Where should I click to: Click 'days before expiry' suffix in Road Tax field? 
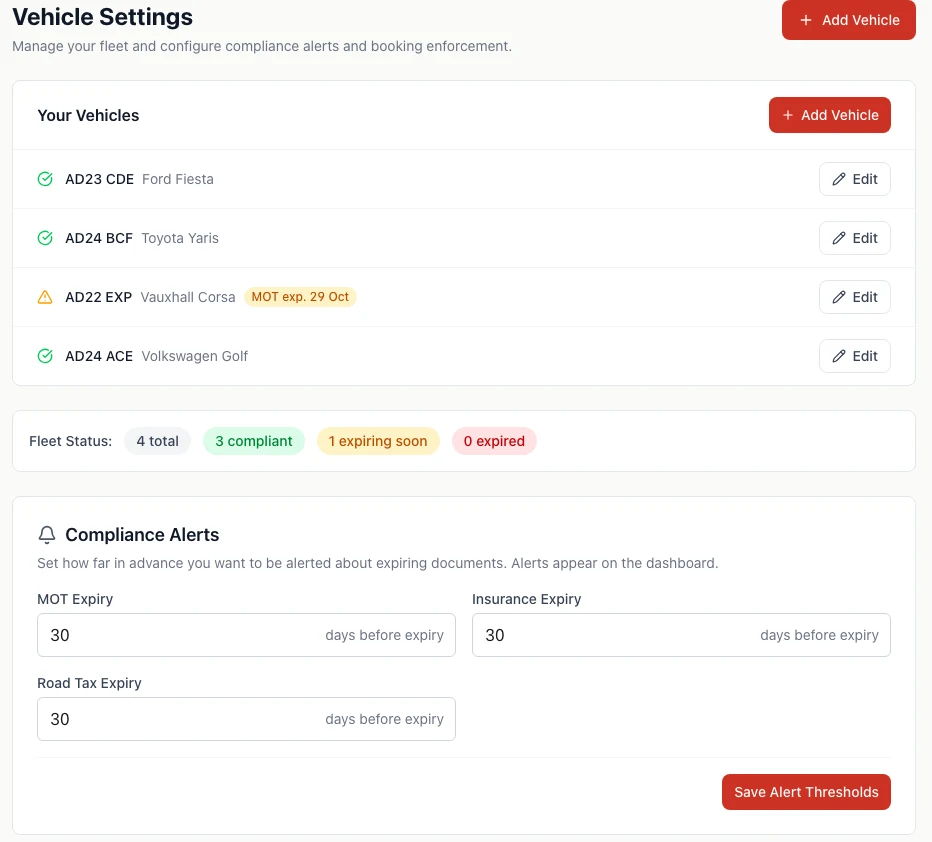point(385,719)
